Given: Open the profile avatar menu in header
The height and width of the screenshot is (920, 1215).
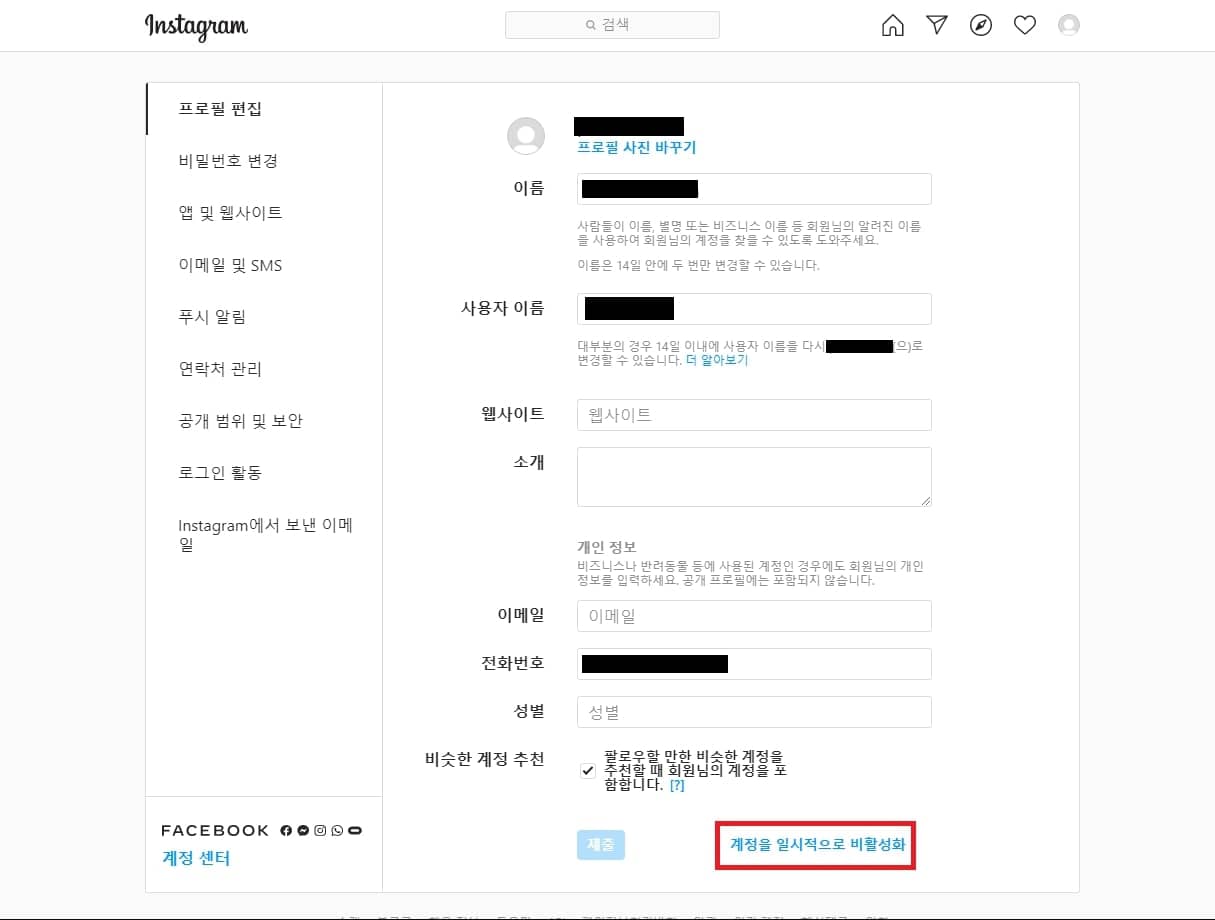Looking at the screenshot, I should [1069, 25].
